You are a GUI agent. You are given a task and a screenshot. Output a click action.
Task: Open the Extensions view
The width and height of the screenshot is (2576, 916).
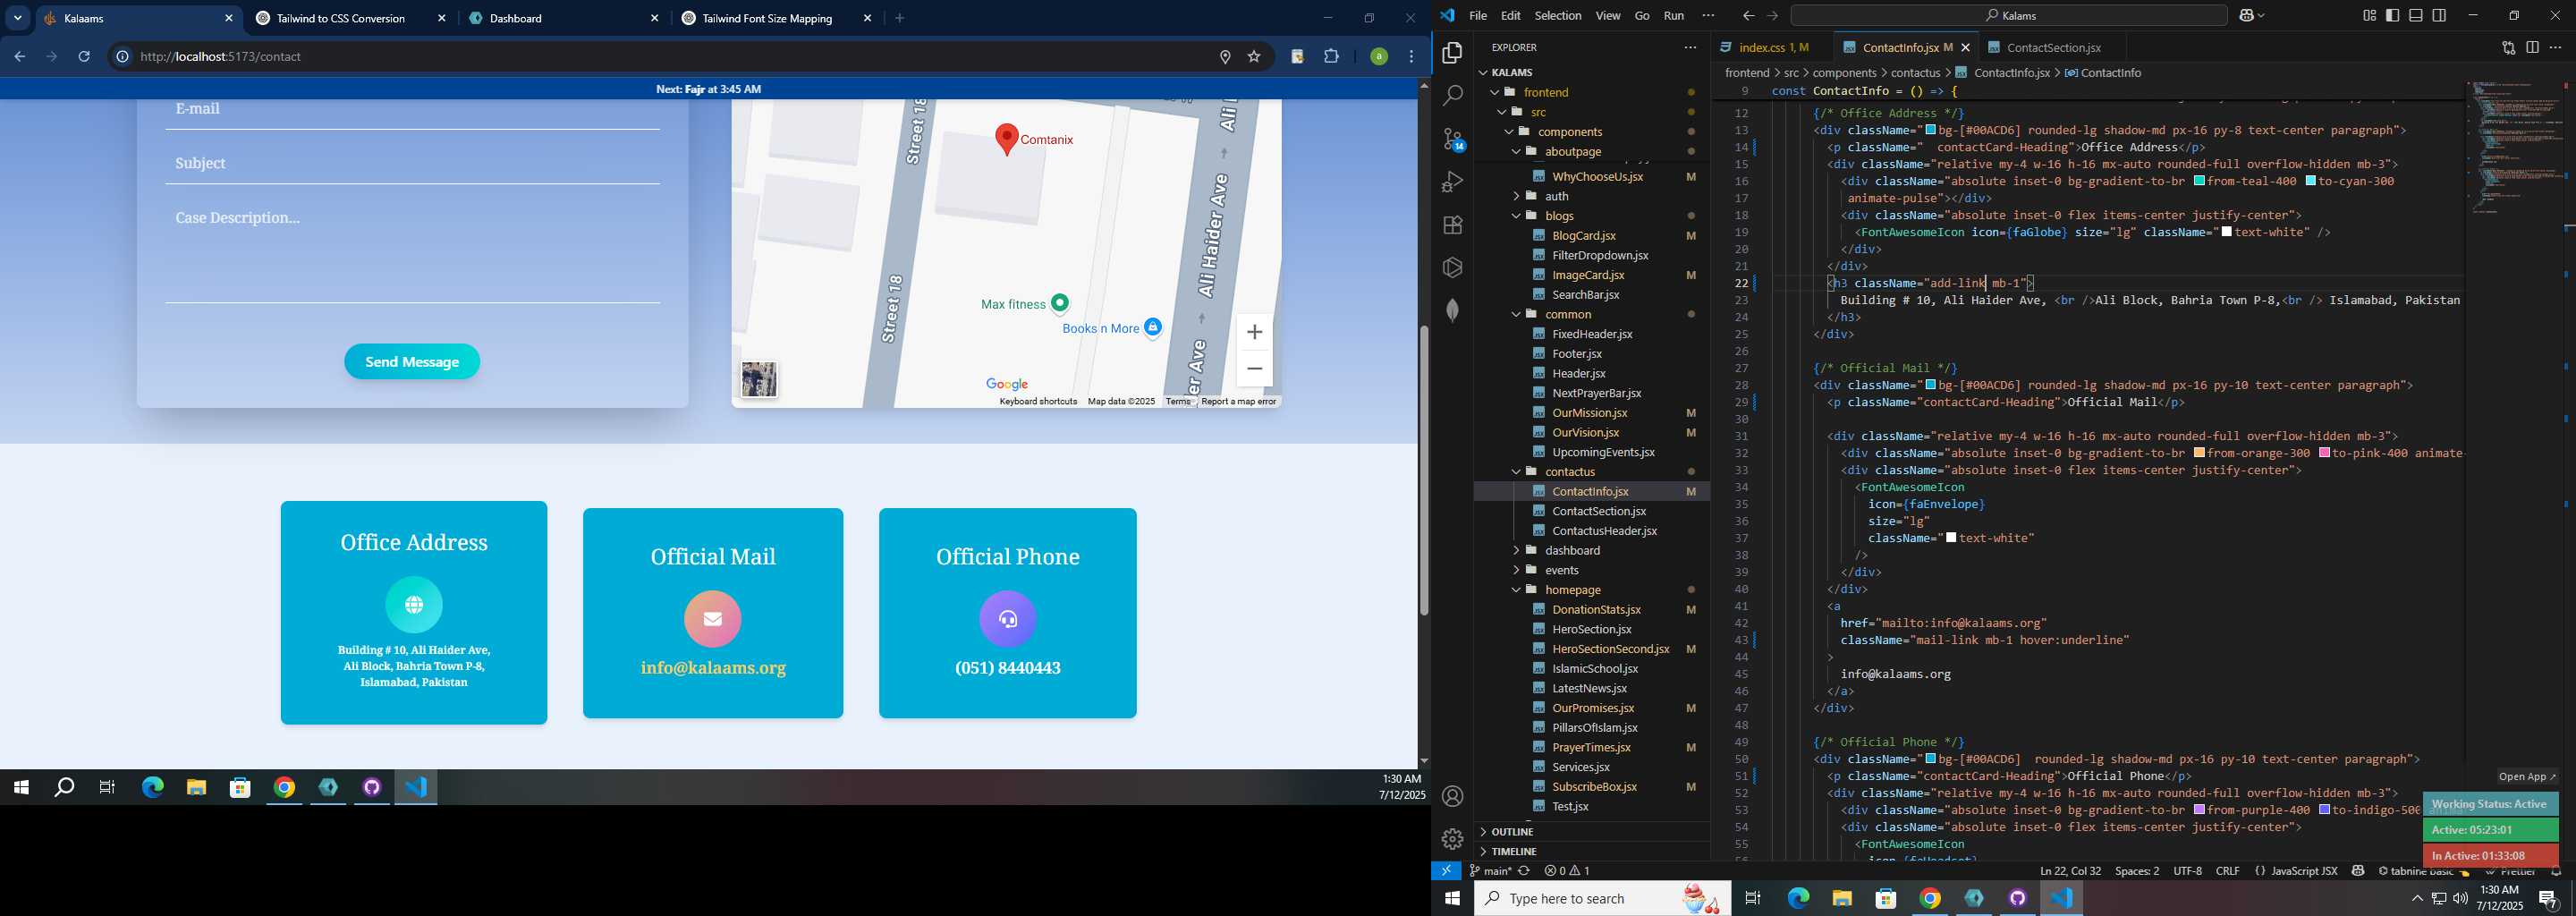pyautogui.click(x=1452, y=225)
